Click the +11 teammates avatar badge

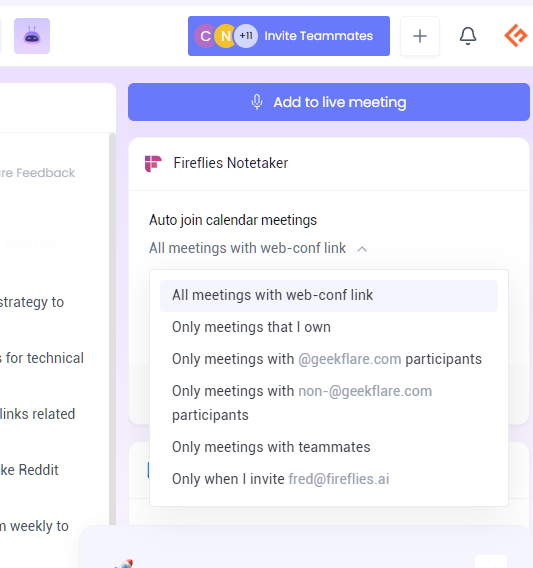click(246, 36)
